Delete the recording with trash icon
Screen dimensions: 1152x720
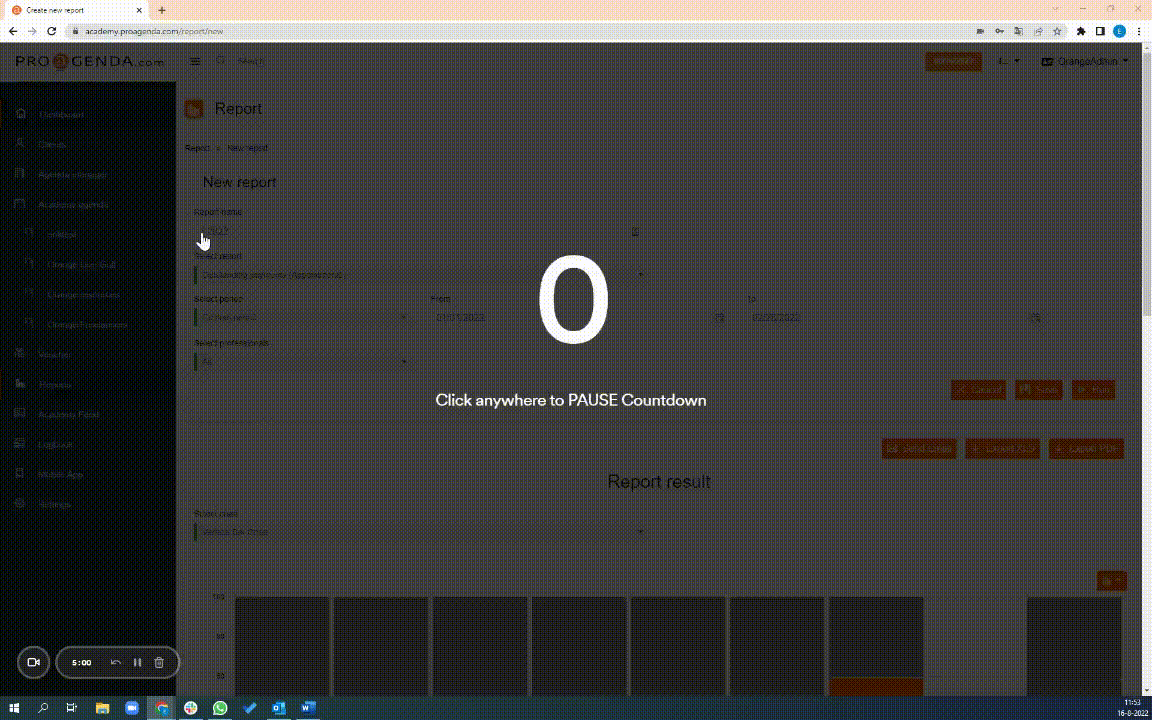coord(159,662)
